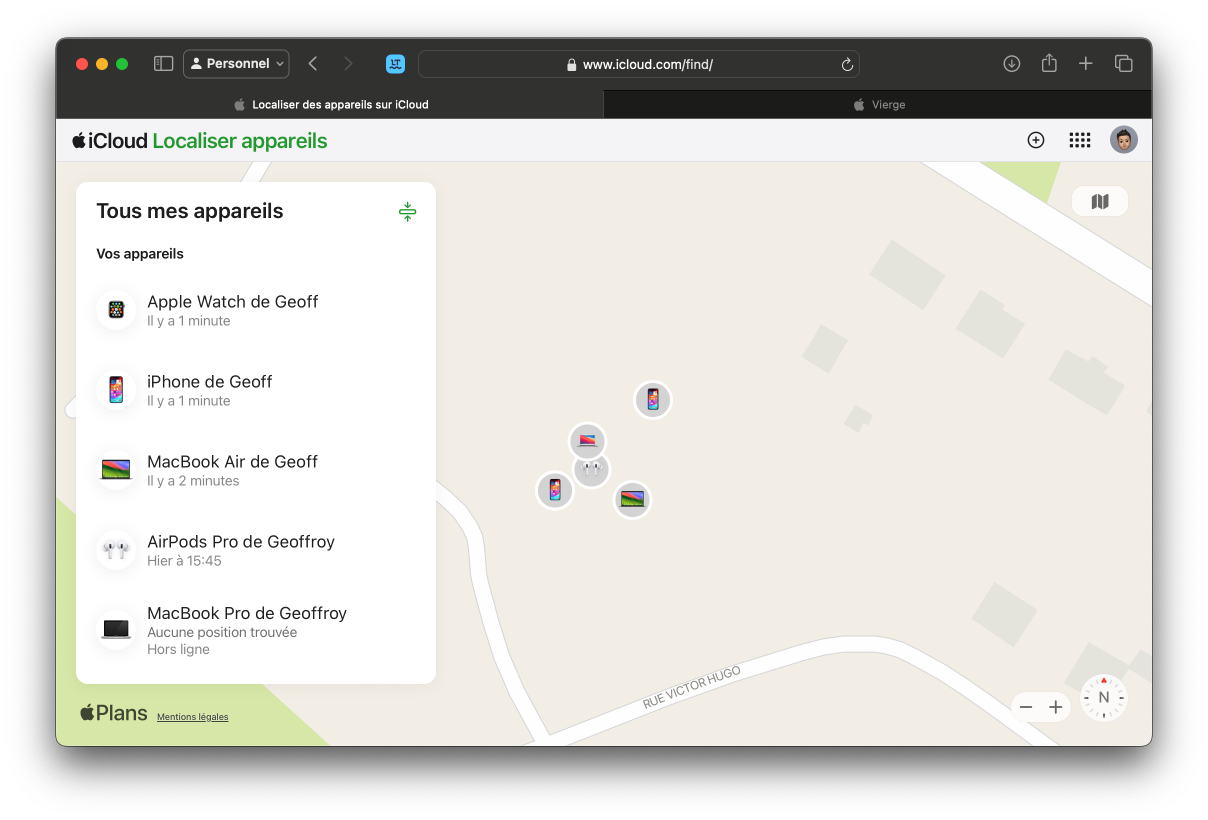Open the Safari share menu

pos(1049,64)
